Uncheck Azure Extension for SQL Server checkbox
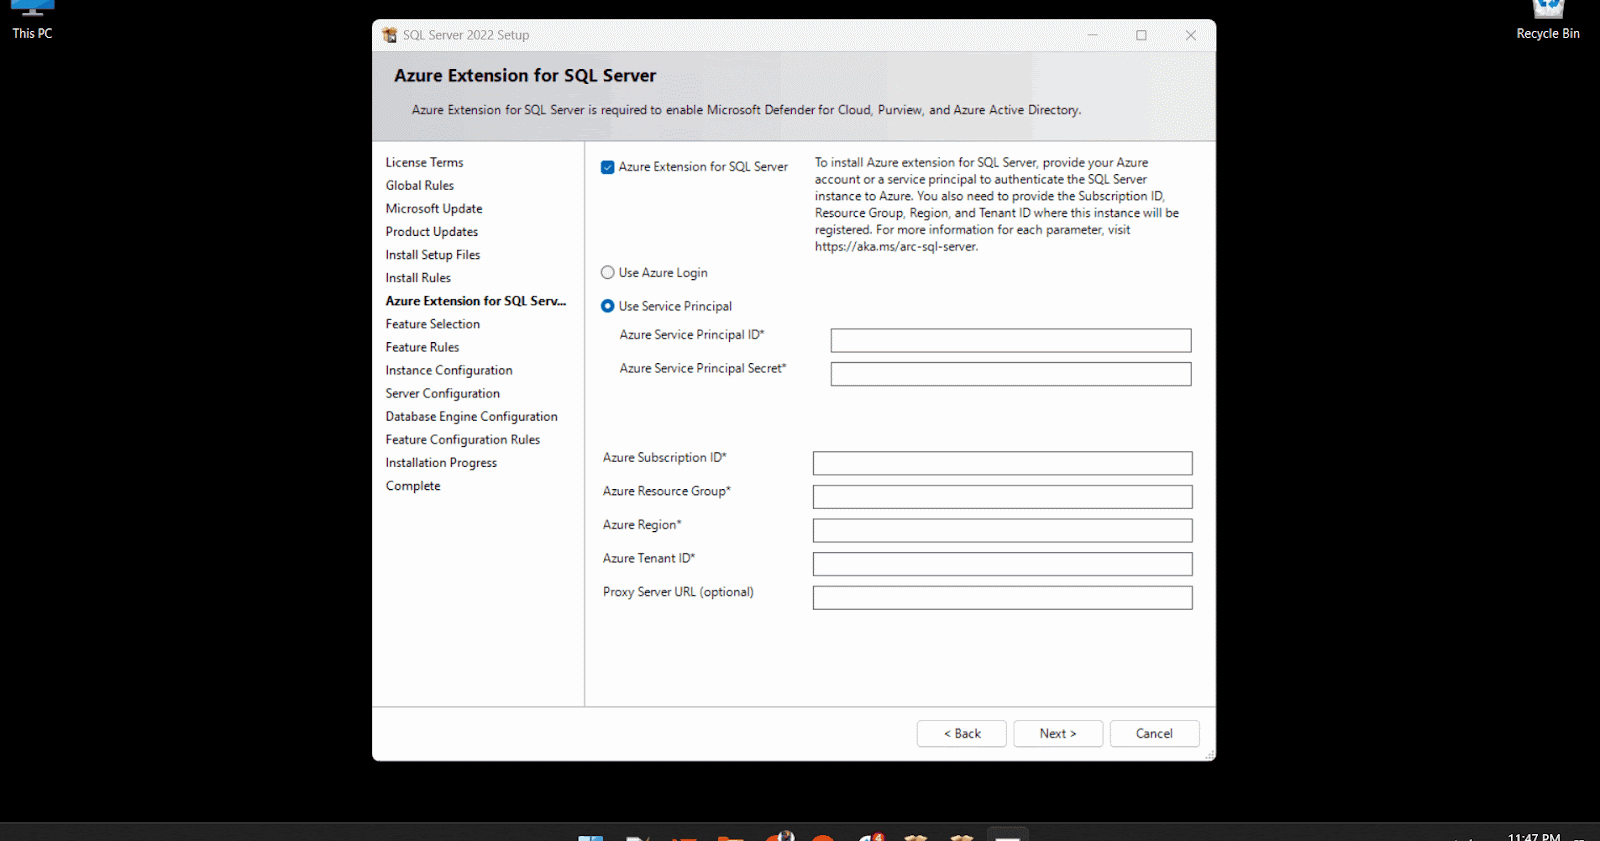The height and width of the screenshot is (841, 1600). (x=607, y=167)
